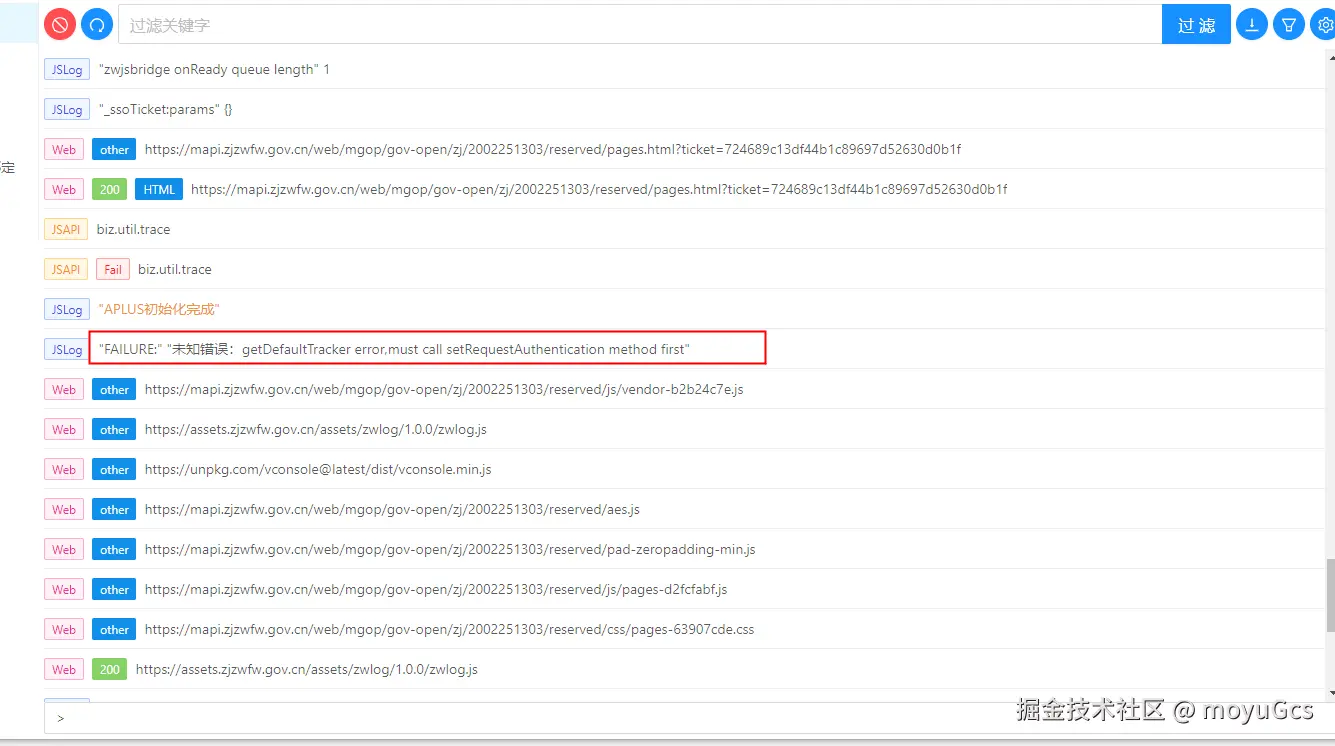Click the red Fail tag on biz.util.trace
The image size is (1335, 746).
coord(113,269)
